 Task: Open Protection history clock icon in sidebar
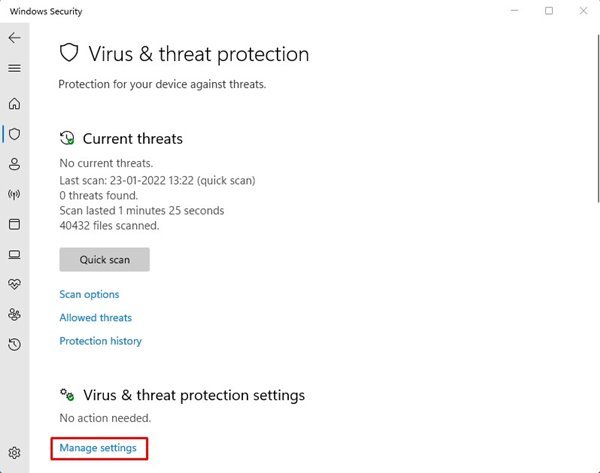(x=15, y=344)
